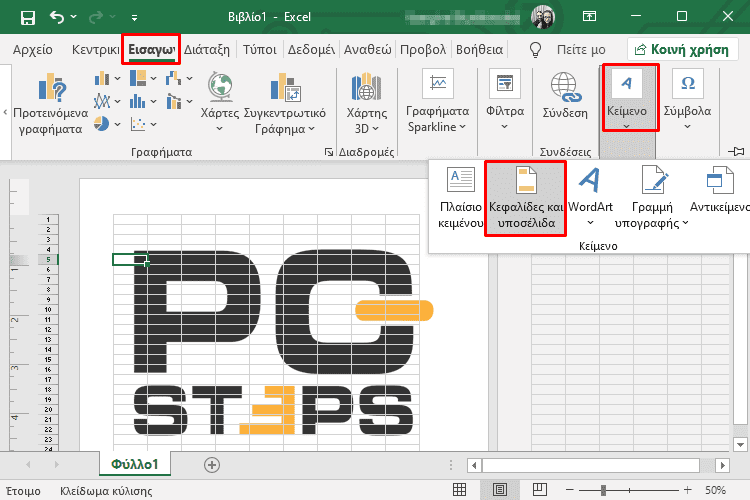Open the WordArt gallery
The width and height of the screenshot is (750, 500).
[590, 198]
